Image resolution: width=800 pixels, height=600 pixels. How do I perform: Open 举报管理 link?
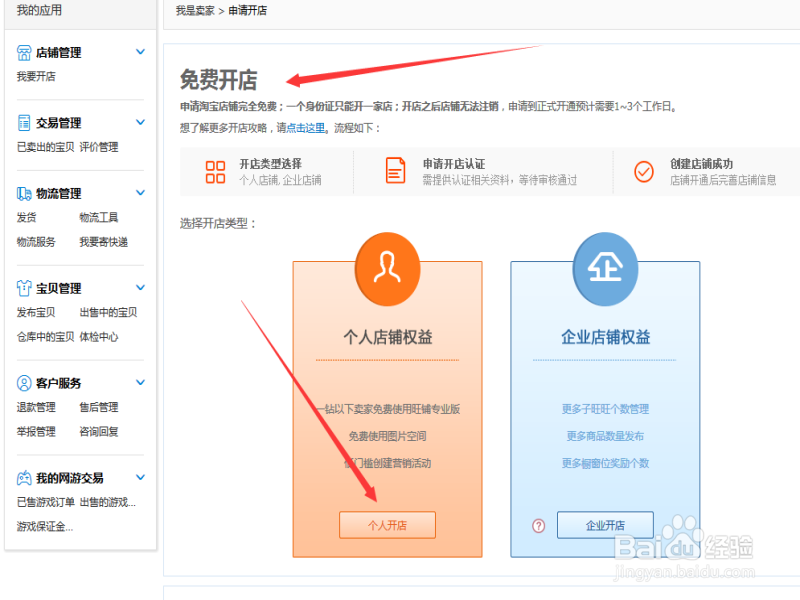point(36,432)
